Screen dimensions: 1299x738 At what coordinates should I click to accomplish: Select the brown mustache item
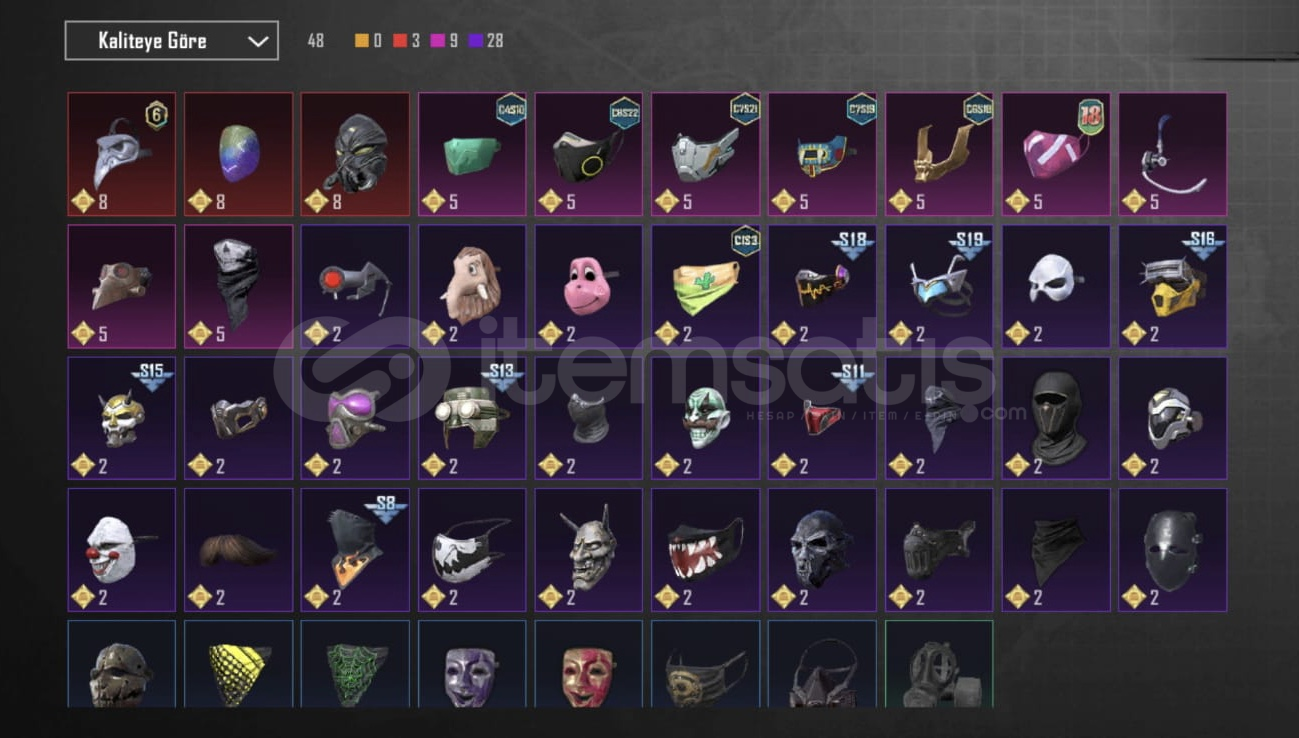239,550
